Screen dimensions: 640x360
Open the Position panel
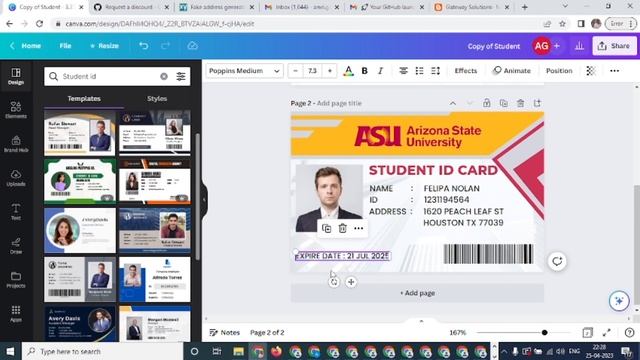pos(559,71)
